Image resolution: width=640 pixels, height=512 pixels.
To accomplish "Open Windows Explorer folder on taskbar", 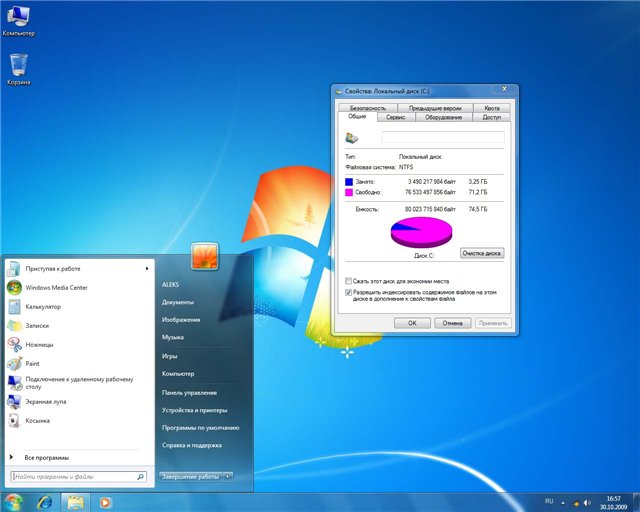I will click(x=76, y=502).
